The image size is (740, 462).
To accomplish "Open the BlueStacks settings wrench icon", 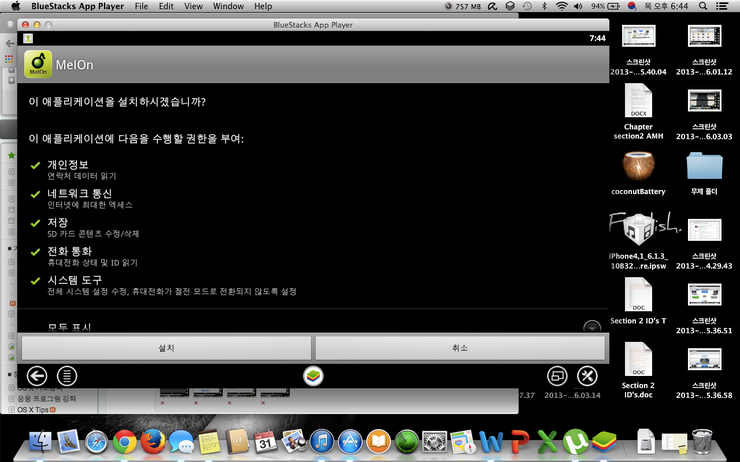I will [x=587, y=376].
